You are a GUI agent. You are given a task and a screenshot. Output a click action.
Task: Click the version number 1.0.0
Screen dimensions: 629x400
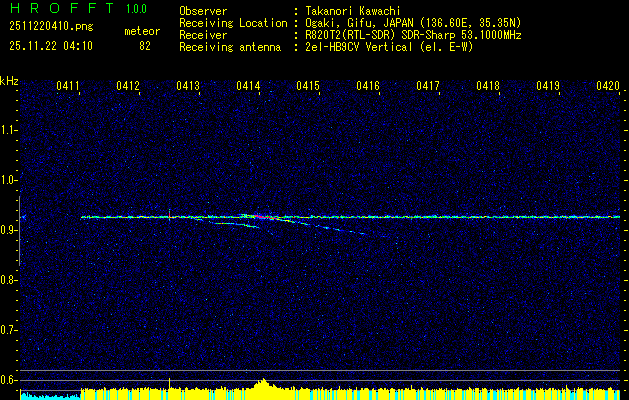136,9
